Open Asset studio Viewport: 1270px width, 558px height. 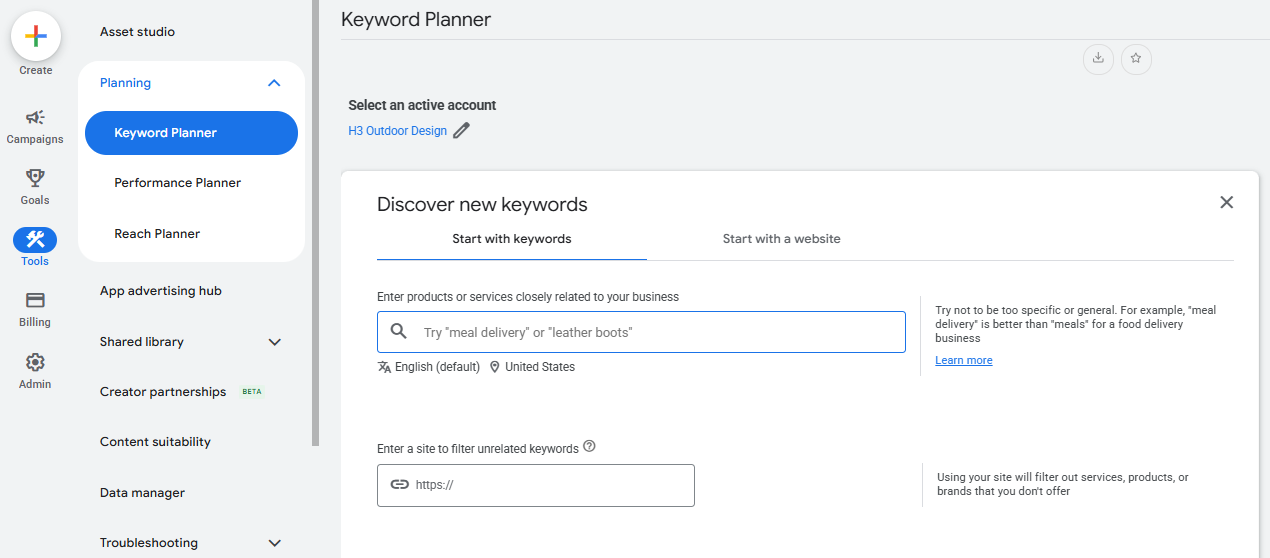coord(137,32)
